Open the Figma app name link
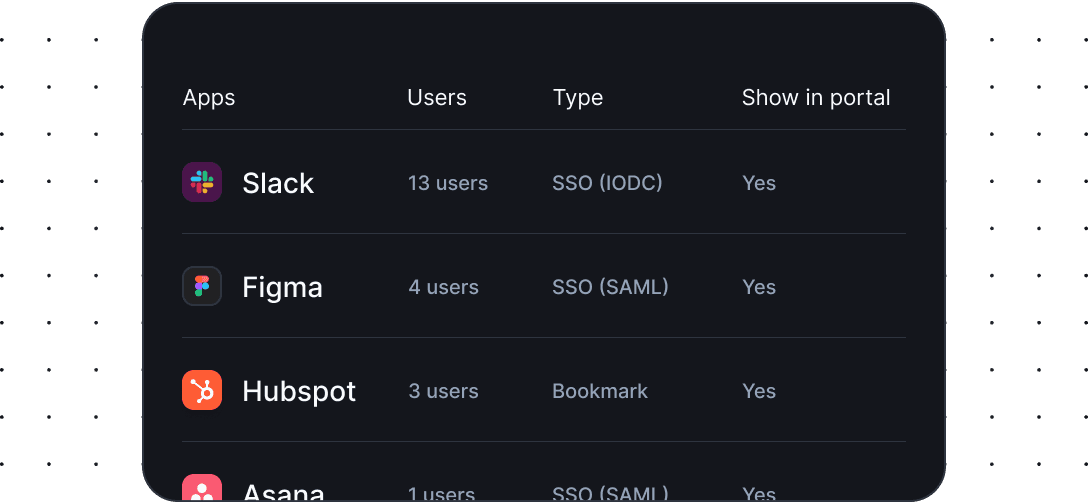 point(282,287)
